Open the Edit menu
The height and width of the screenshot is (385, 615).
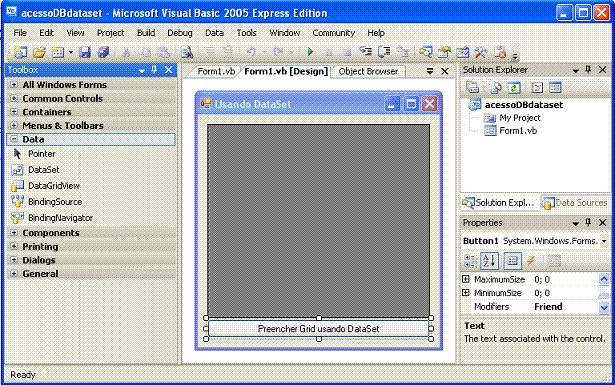point(46,33)
